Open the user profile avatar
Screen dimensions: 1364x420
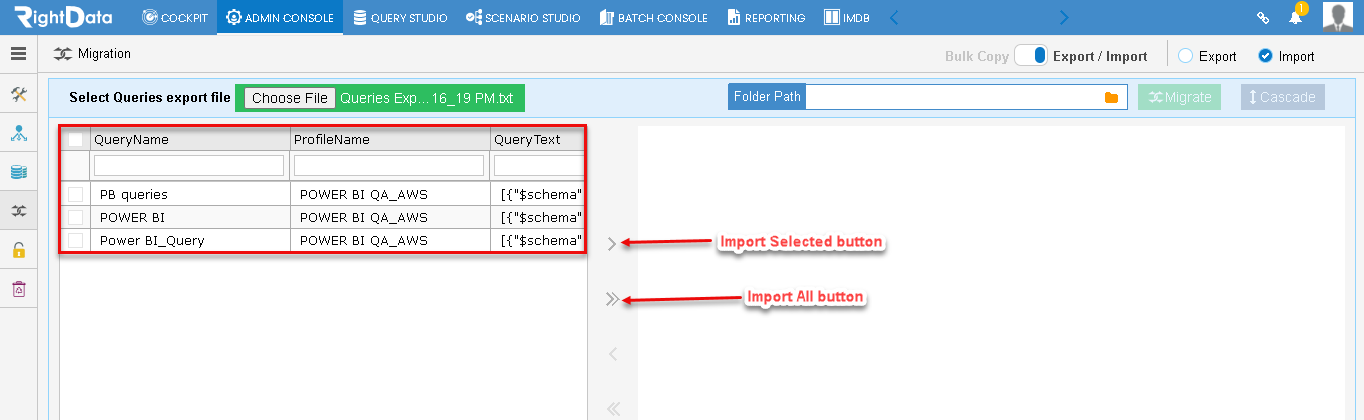point(1337,16)
